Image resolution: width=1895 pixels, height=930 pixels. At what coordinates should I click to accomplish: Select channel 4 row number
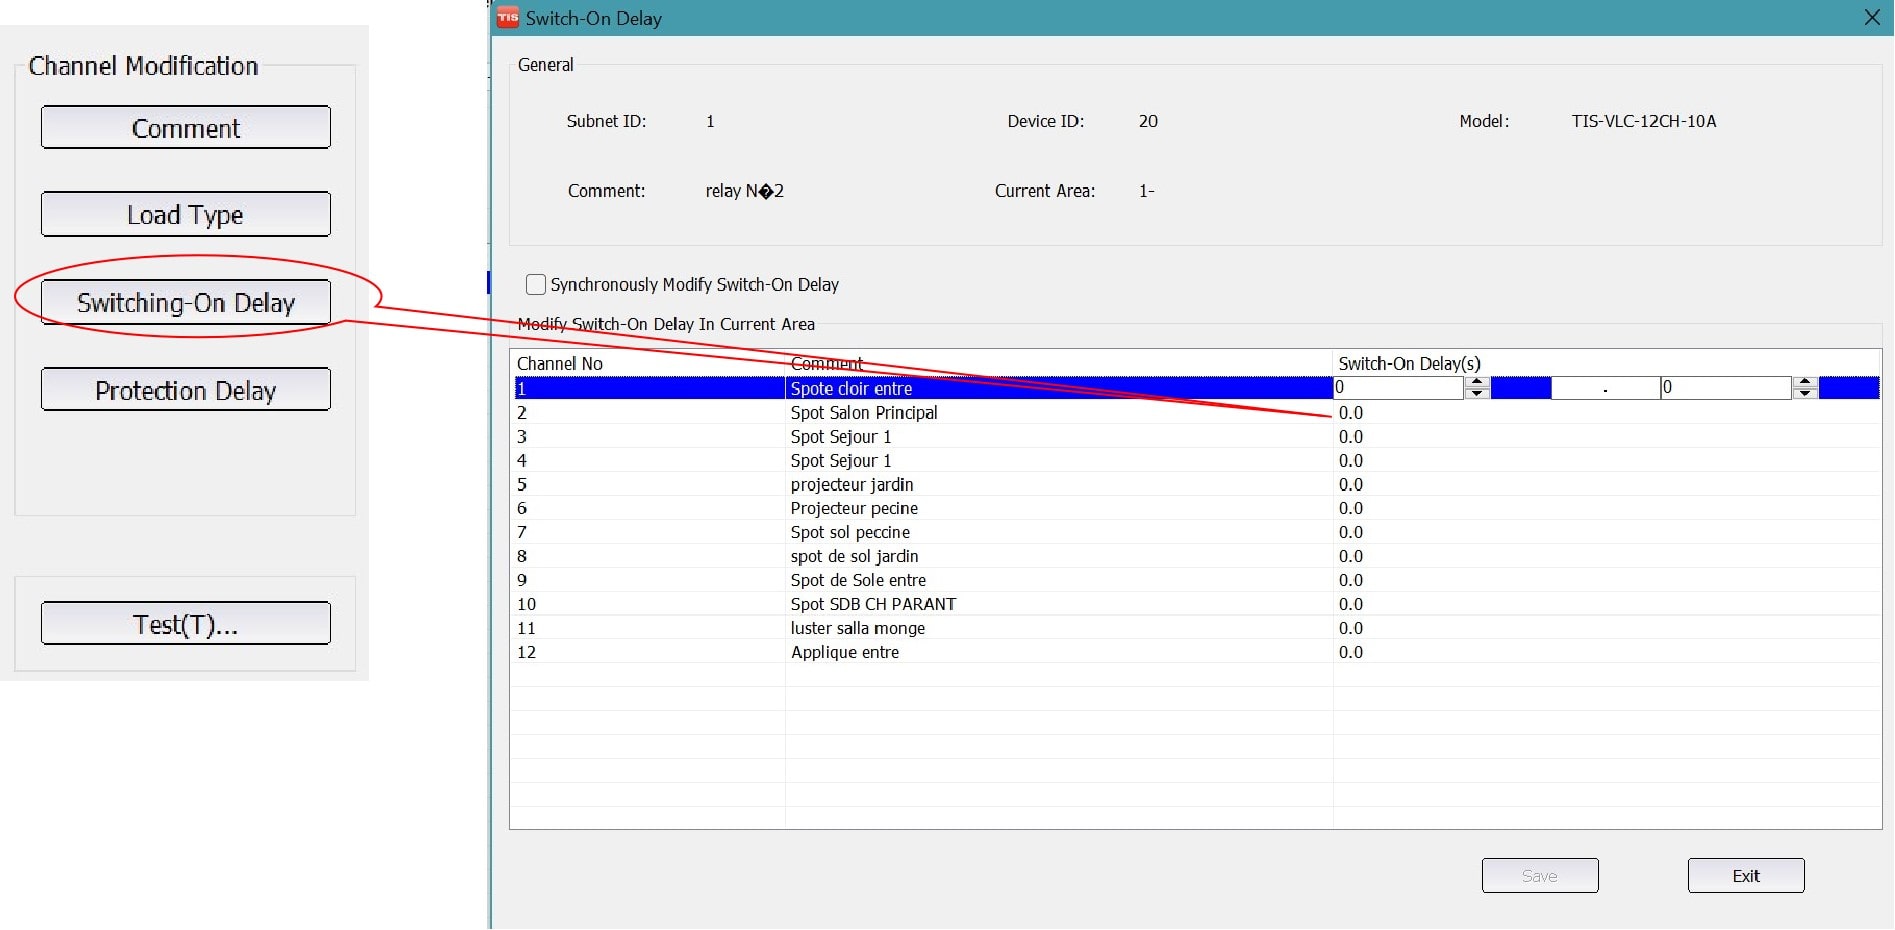[522, 461]
